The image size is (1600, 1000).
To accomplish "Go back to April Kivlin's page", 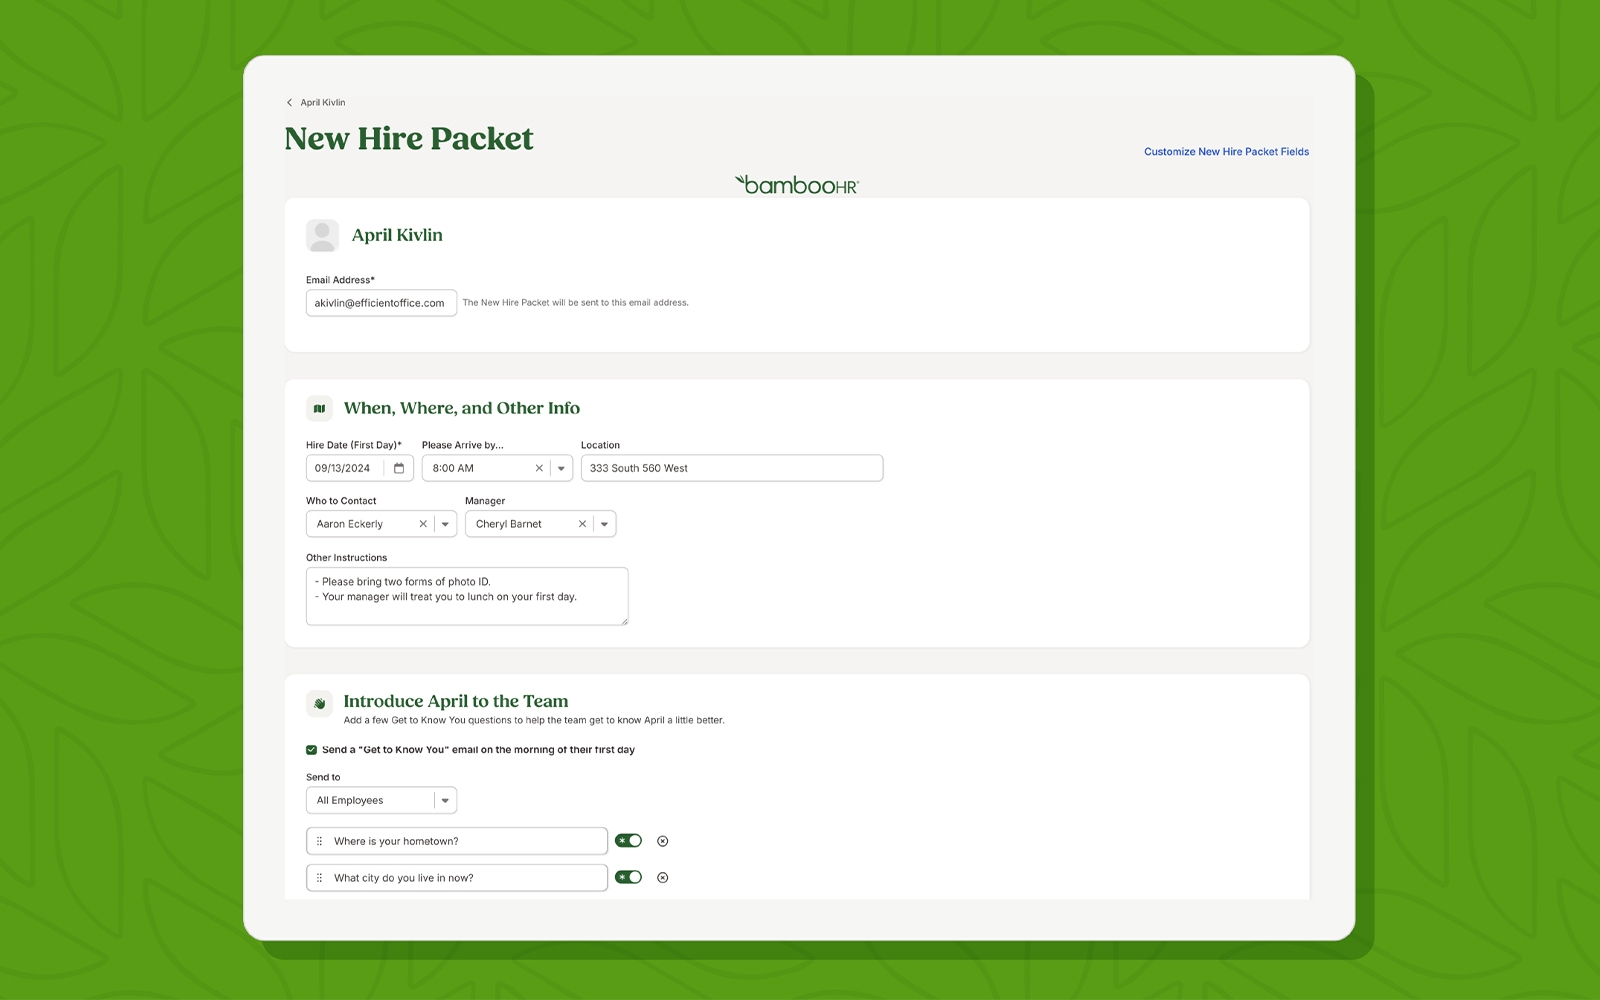I will pyautogui.click(x=316, y=103).
